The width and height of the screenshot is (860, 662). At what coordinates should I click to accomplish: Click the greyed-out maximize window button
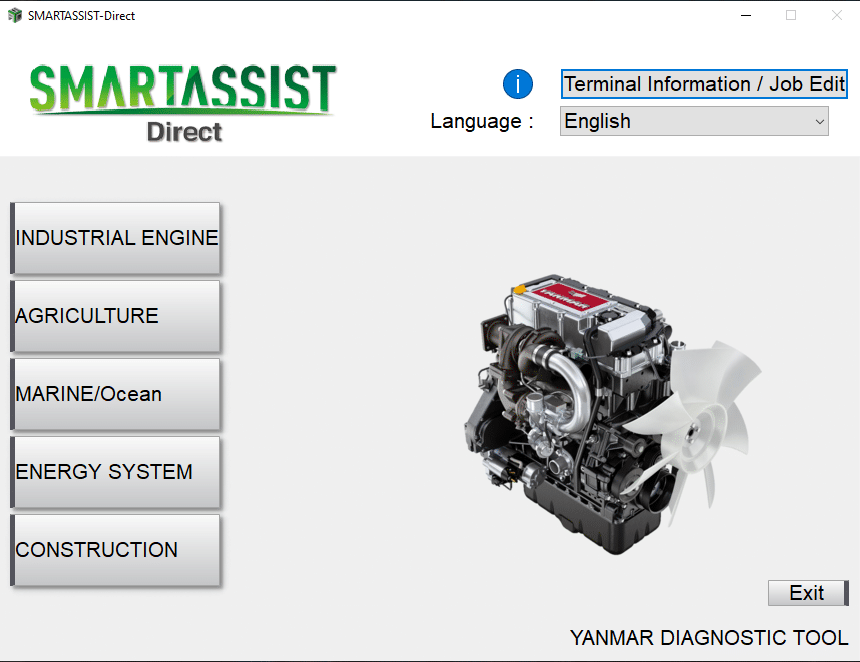(791, 15)
